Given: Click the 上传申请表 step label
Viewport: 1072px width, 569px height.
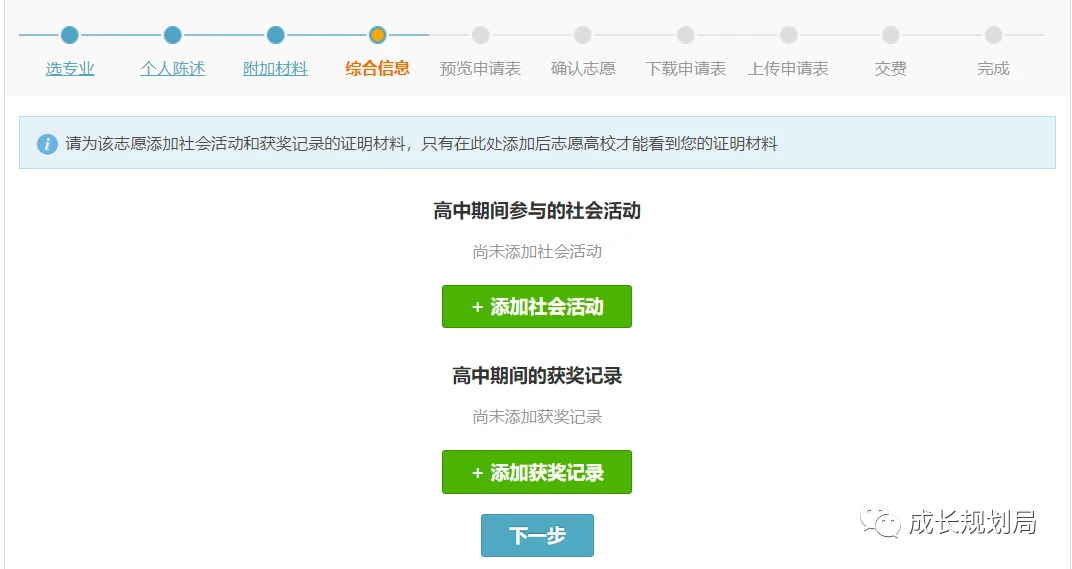Looking at the screenshot, I should point(788,68).
